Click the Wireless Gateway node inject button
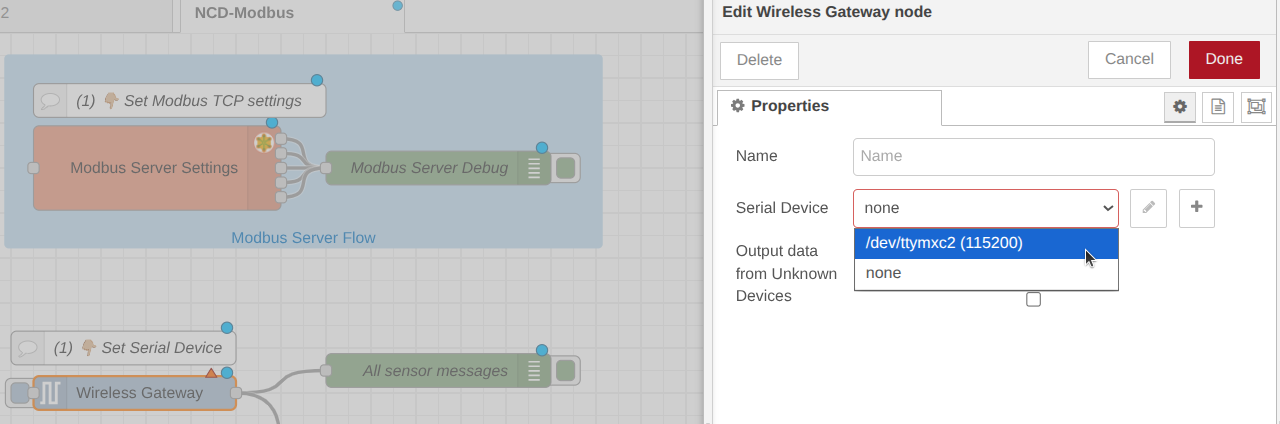 pos(19,393)
